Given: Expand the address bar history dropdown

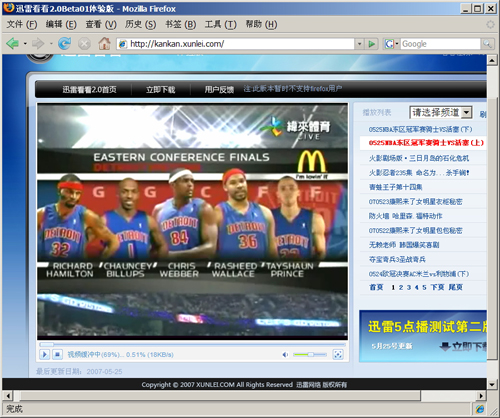Looking at the screenshot, I should [359, 44].
